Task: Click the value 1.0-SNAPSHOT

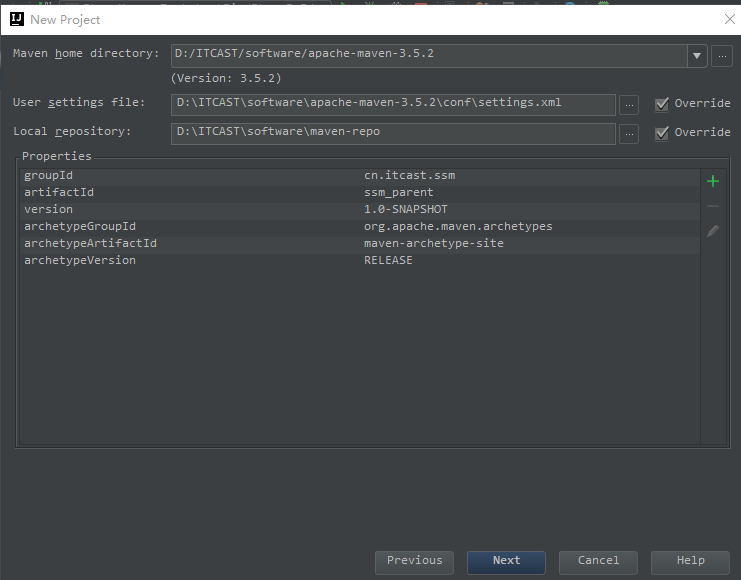Action: pyautogui.click(x=405, y=209)
